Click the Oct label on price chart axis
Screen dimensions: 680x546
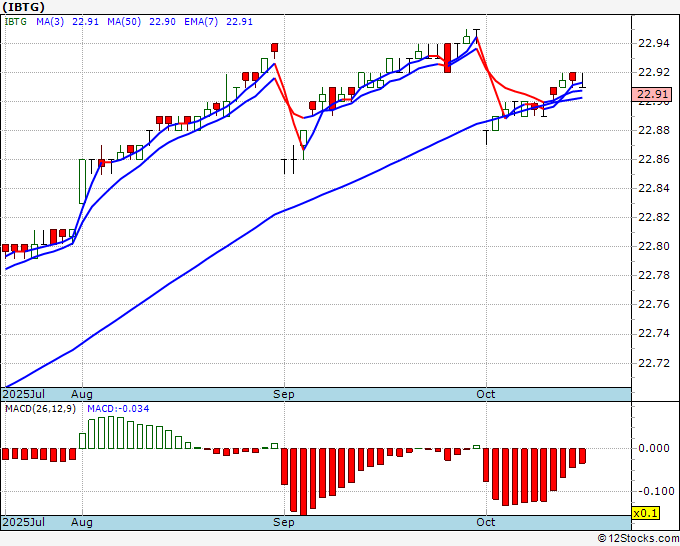(x=486, y=394)
